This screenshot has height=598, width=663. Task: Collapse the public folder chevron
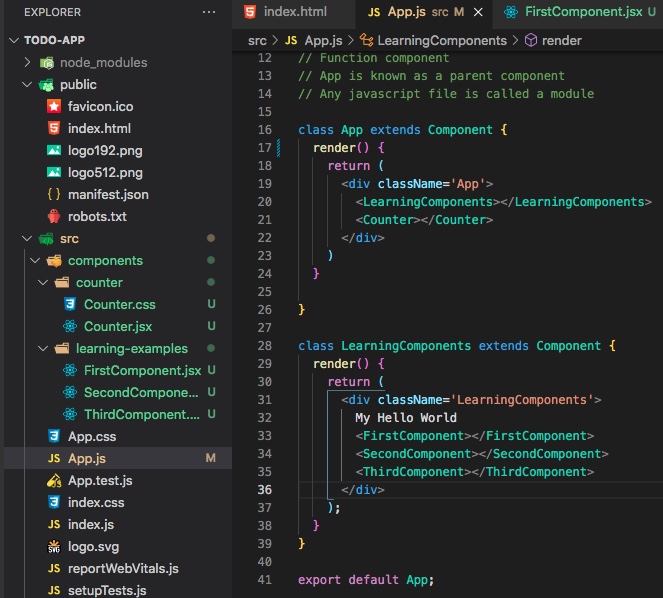[x=27, y=84]
